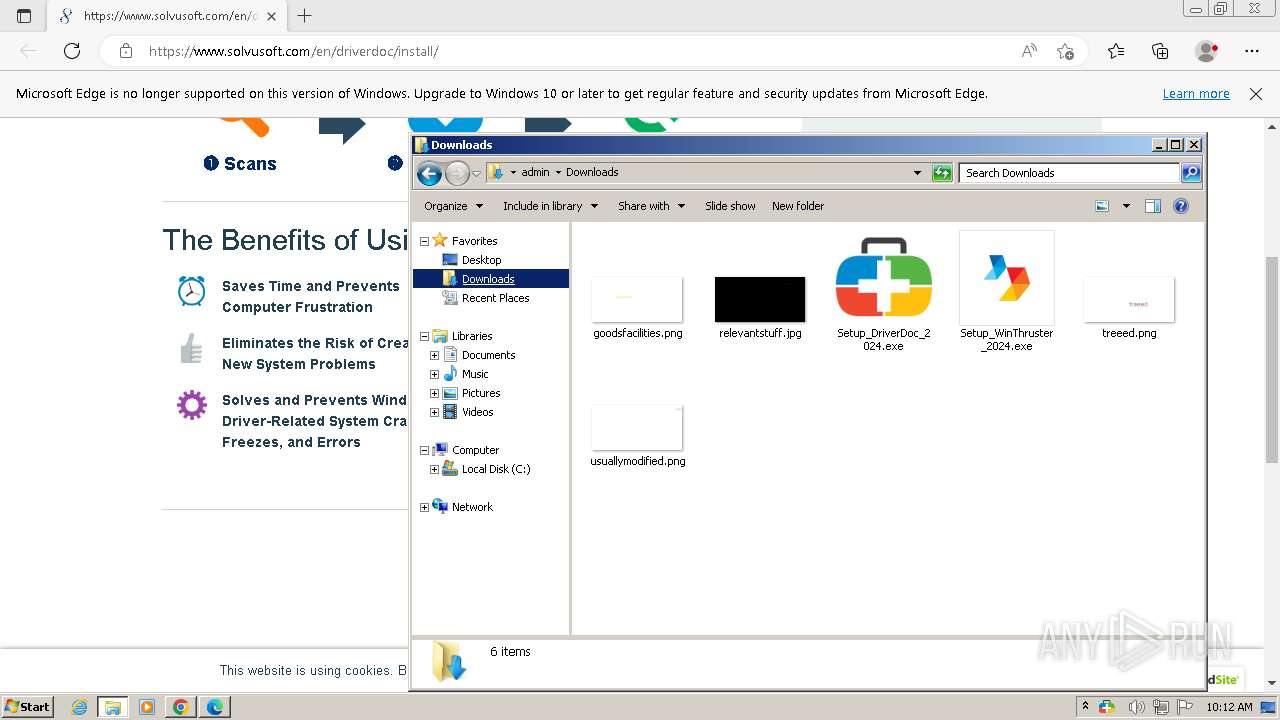Viewport: 1280px width, 720px height.
Task: Open Chrome from taskbar
Action: coord(181,707)
